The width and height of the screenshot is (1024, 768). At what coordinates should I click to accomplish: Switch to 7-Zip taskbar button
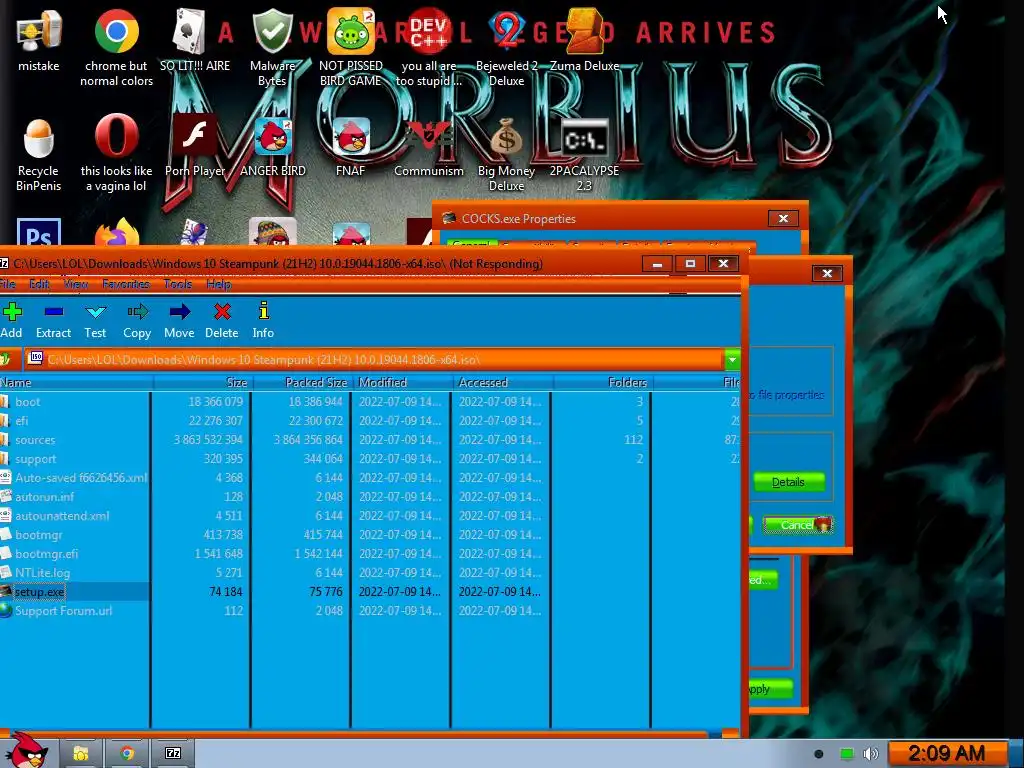tap(173, 754)
